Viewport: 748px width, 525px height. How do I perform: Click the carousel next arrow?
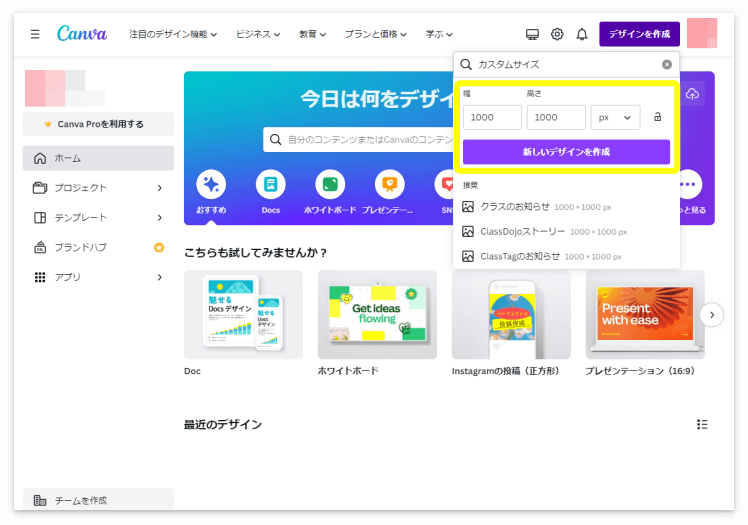tap(712, 315)
